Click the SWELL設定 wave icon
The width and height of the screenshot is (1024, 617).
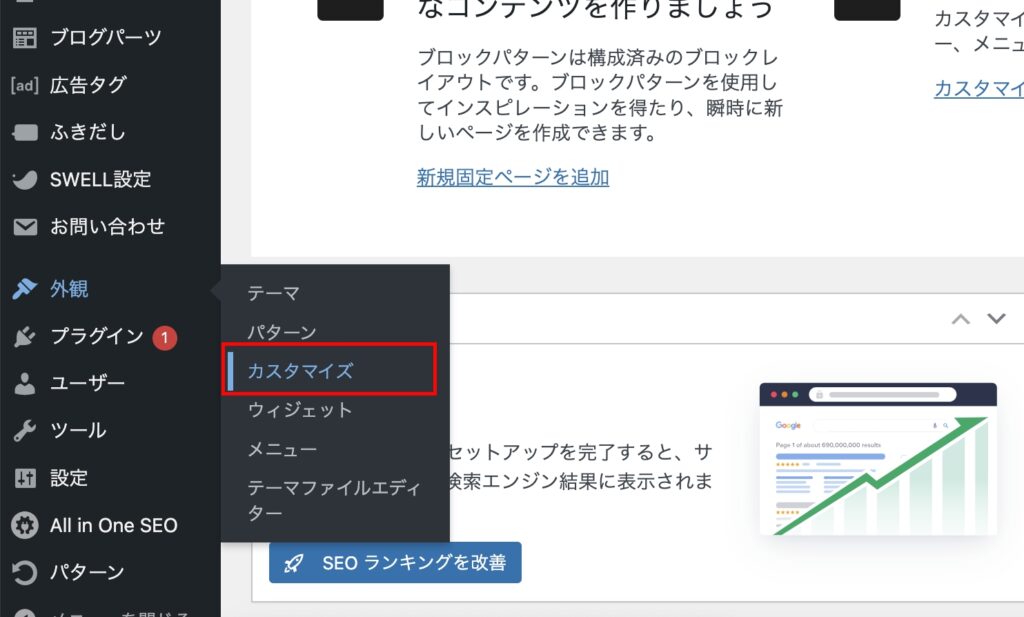[24, 180]
